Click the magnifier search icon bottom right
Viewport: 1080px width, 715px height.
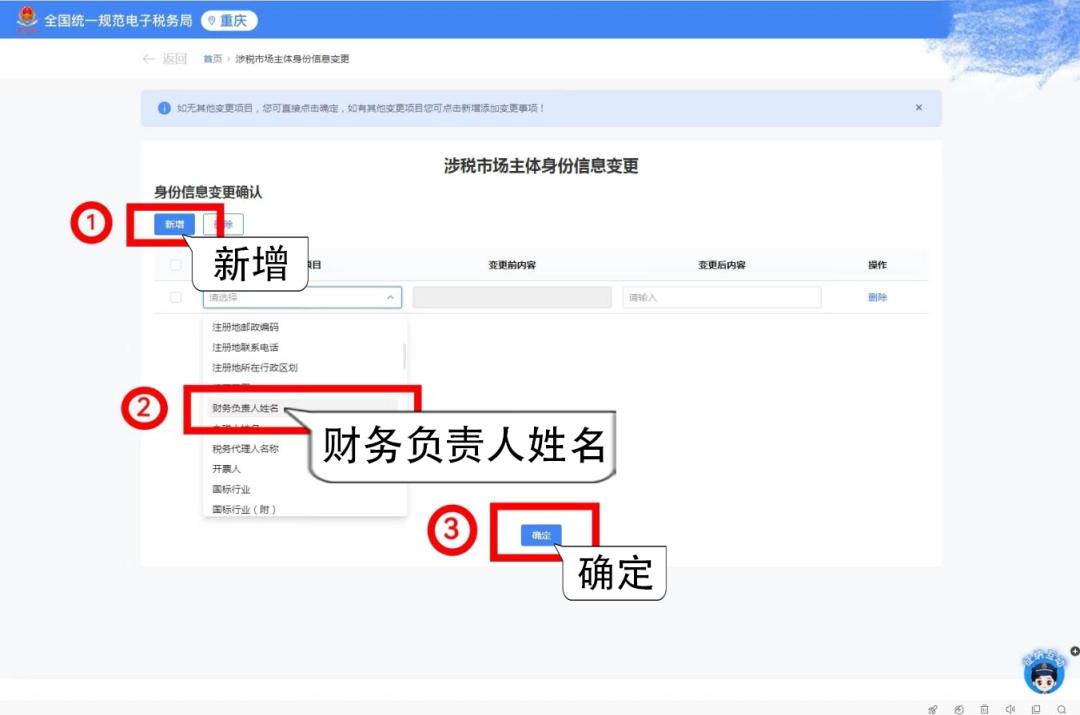pos(1061,709)
